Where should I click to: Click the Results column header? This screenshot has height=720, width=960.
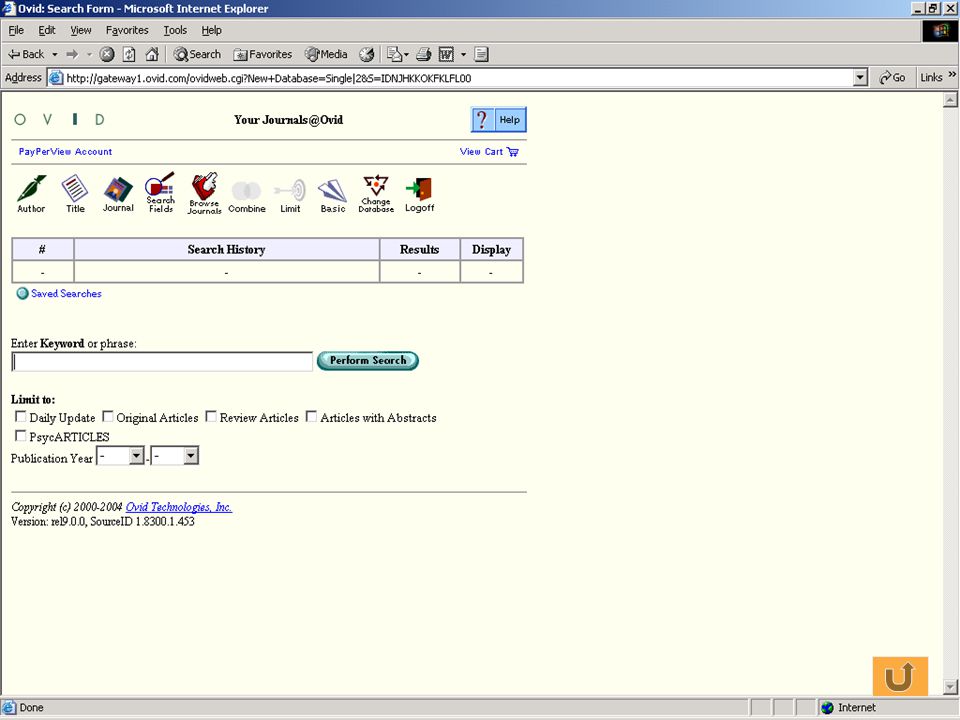(x=419, y=249)
